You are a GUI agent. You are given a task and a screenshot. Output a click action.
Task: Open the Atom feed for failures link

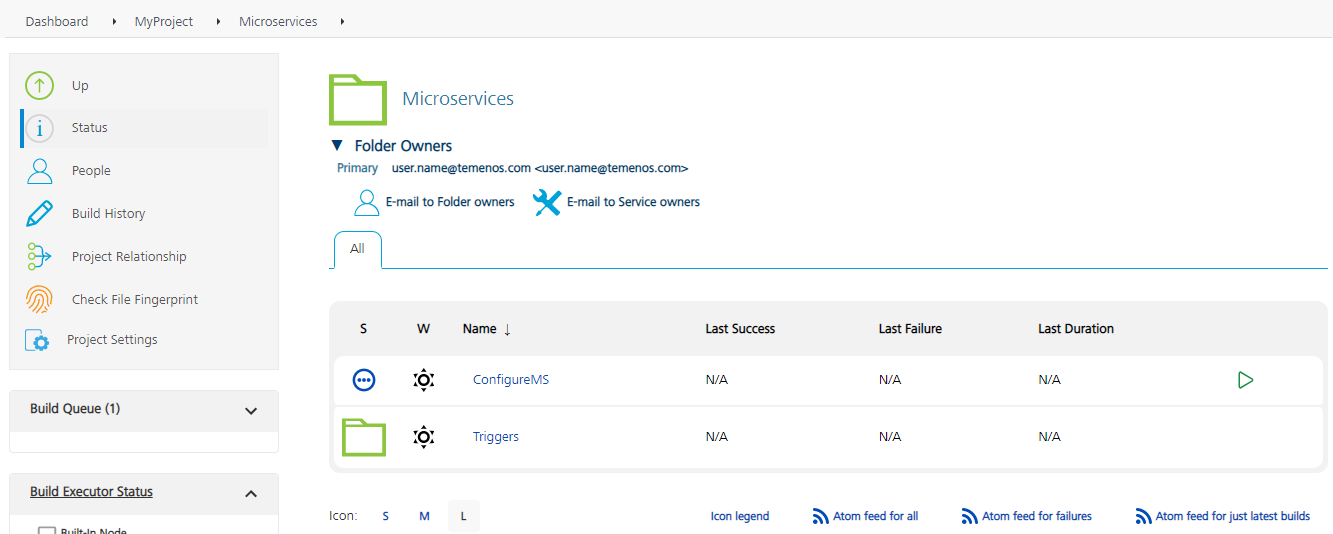(x=1036, y=516)
